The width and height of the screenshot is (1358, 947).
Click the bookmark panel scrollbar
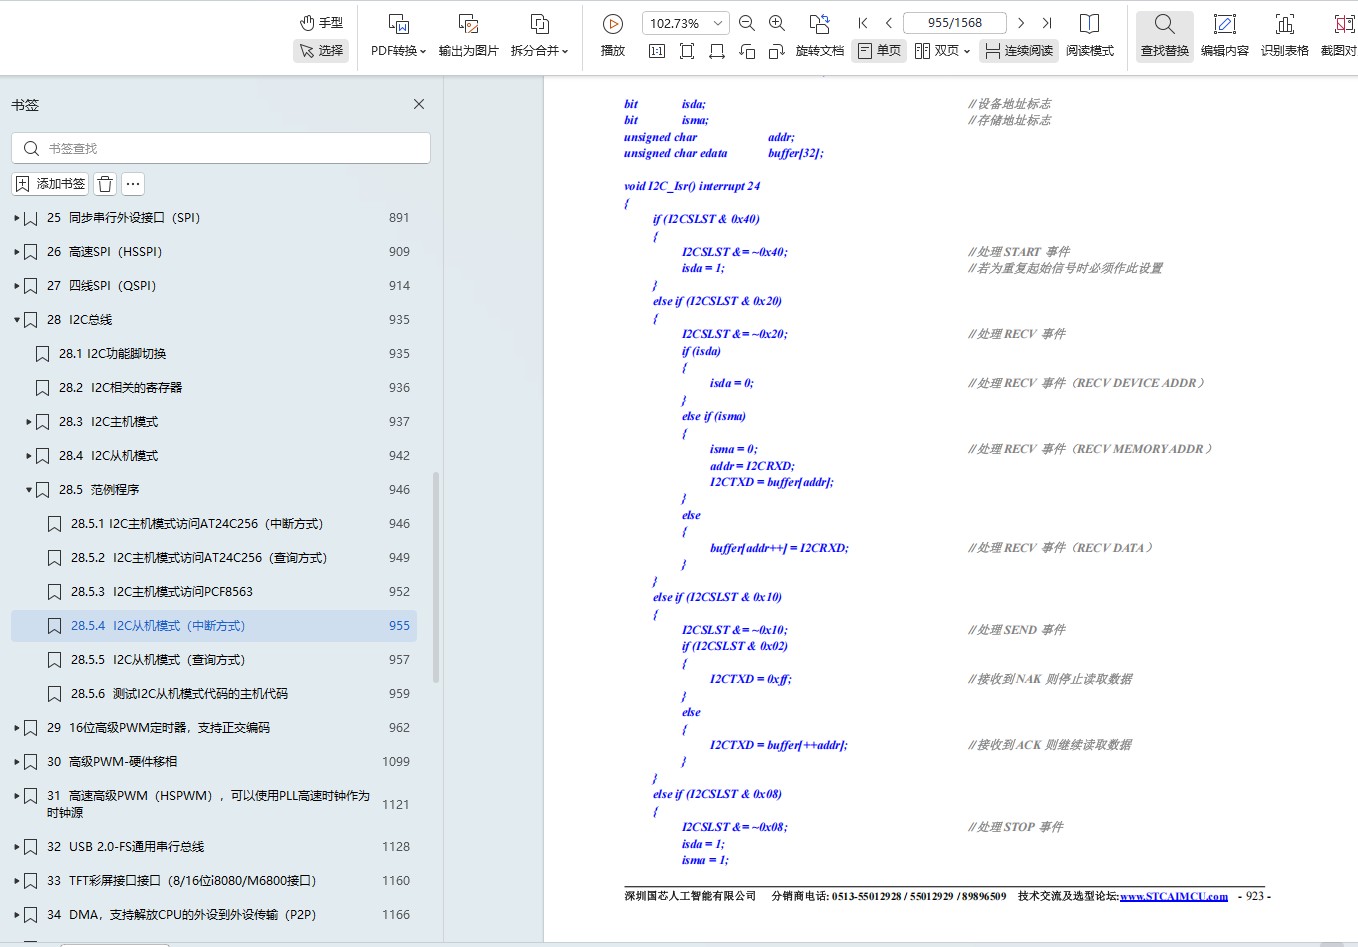click(436, 577)
